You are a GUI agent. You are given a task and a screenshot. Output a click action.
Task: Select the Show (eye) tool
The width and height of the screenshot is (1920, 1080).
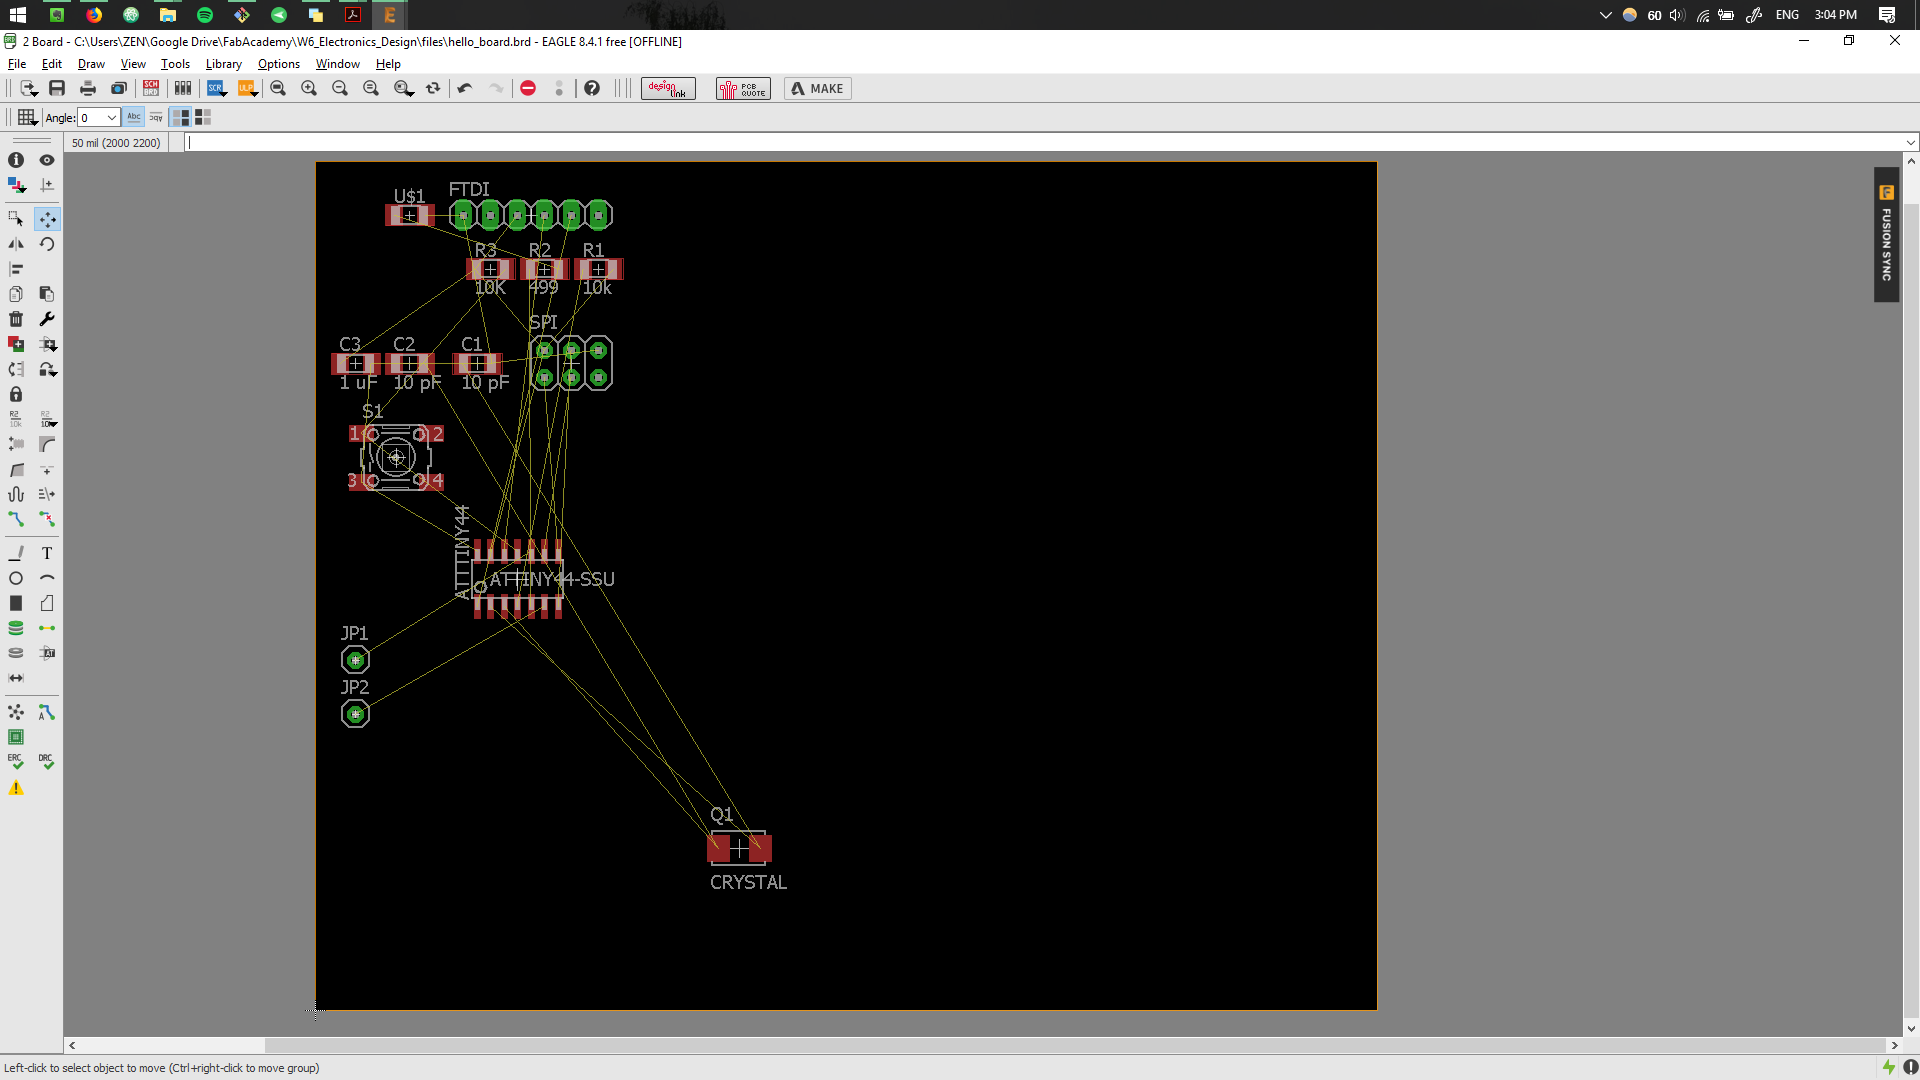pos(47,160)
